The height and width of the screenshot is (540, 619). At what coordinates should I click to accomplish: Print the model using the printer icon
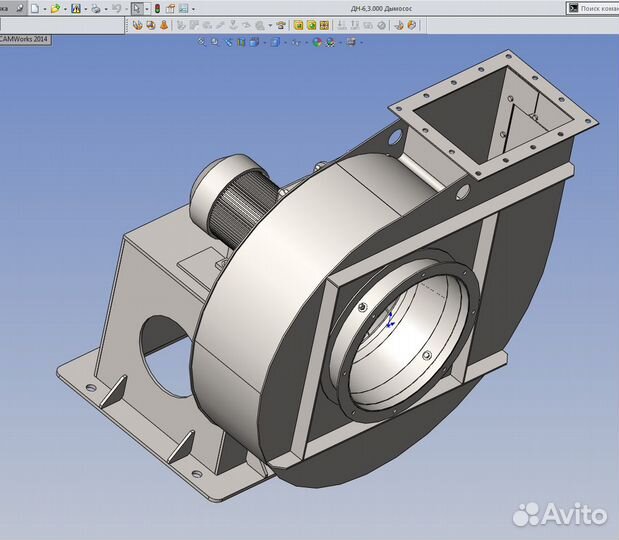point(95,8)
